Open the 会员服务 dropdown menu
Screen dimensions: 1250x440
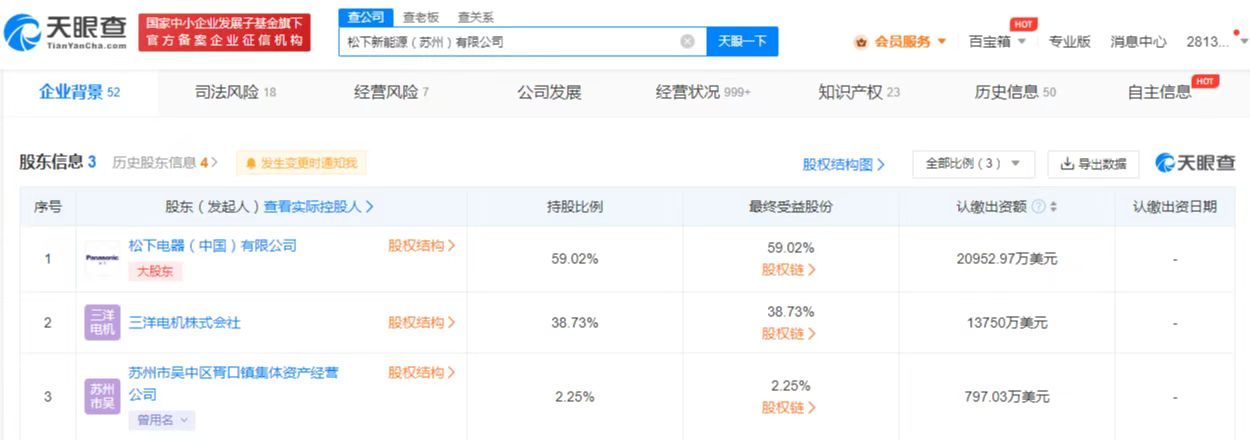pyautogui.click(x=900, y=42)
